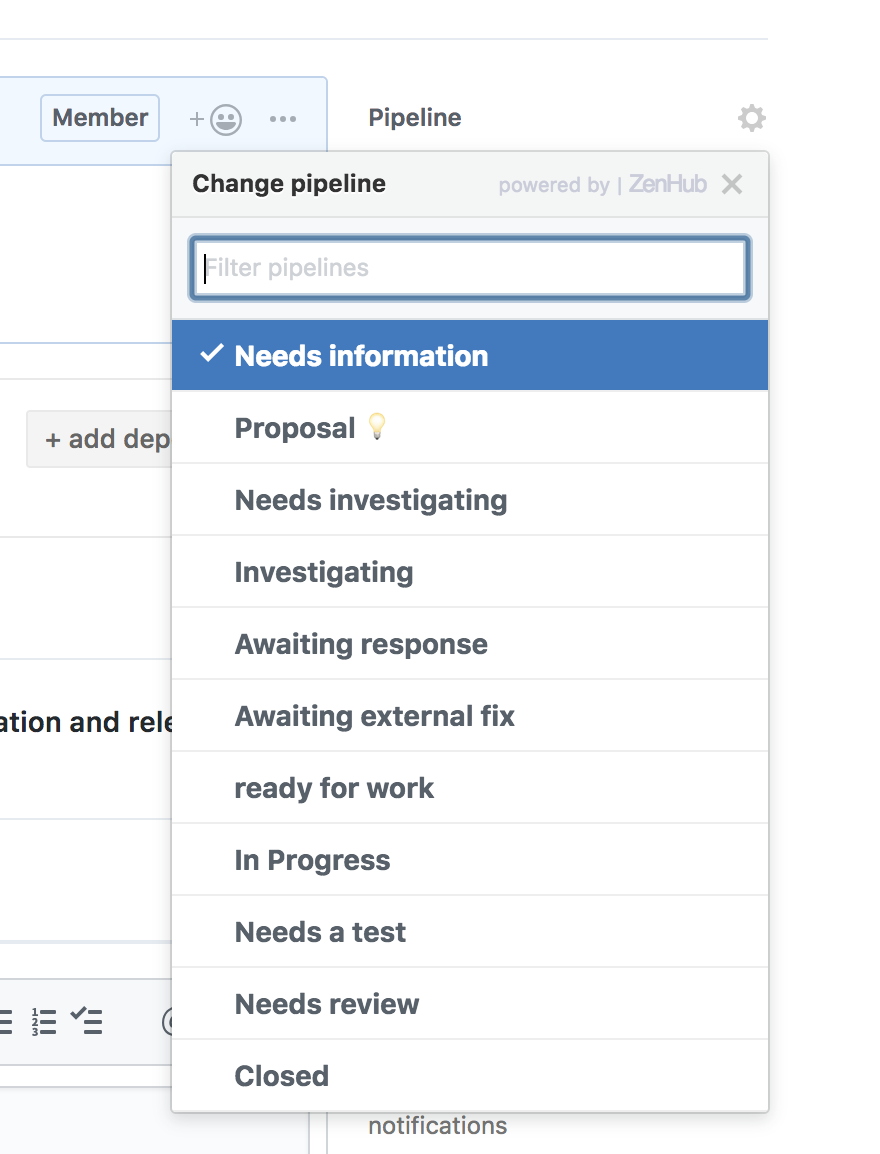
Task: Click the add dependency button
Action: click(x=100, y=439)
